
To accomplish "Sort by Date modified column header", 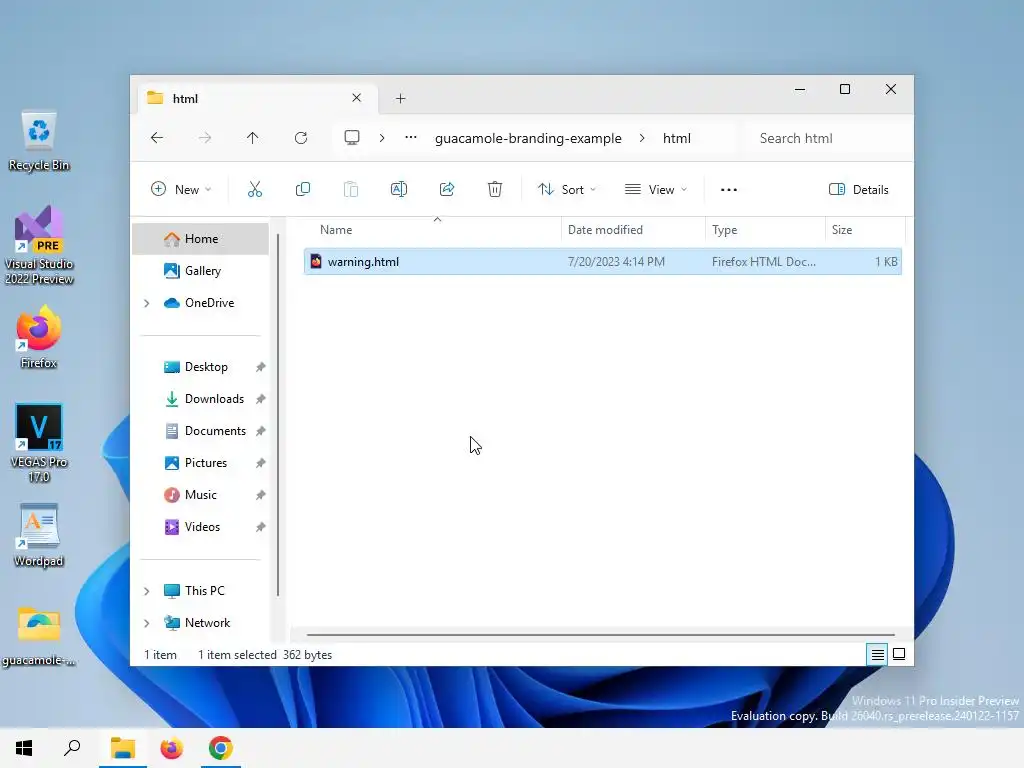I will 633,230.
